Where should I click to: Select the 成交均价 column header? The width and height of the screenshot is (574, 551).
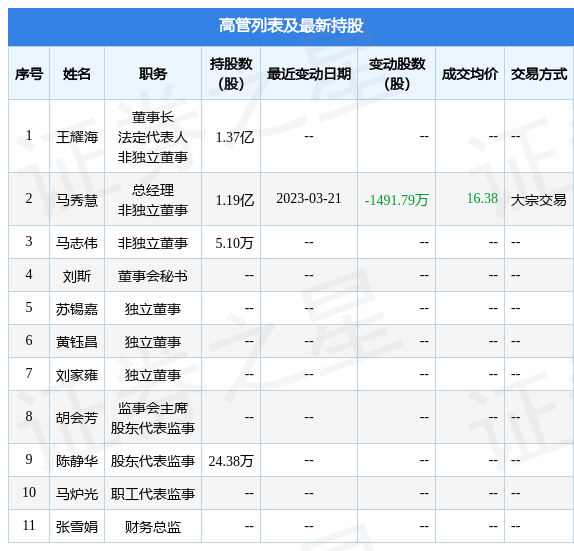pyautogui.click(x=470, y=74)
